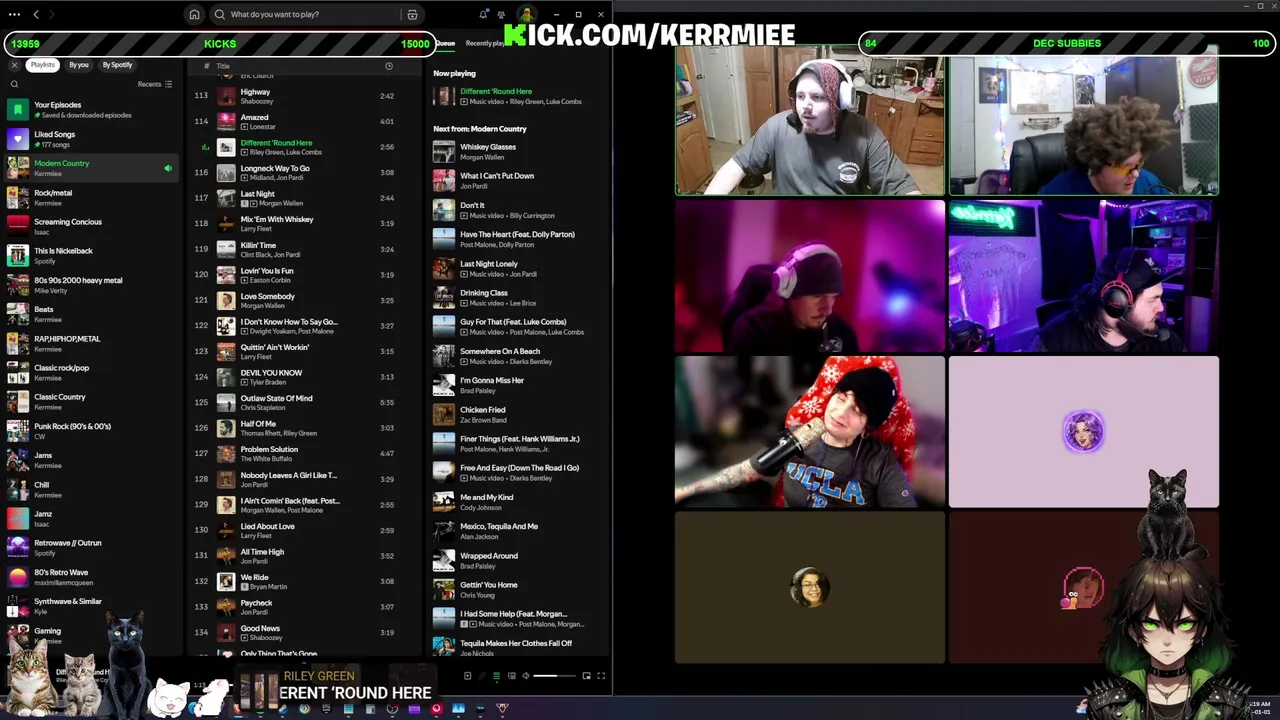
Task: Toggle the queue icon in the player bar
Action: point(496,676)
